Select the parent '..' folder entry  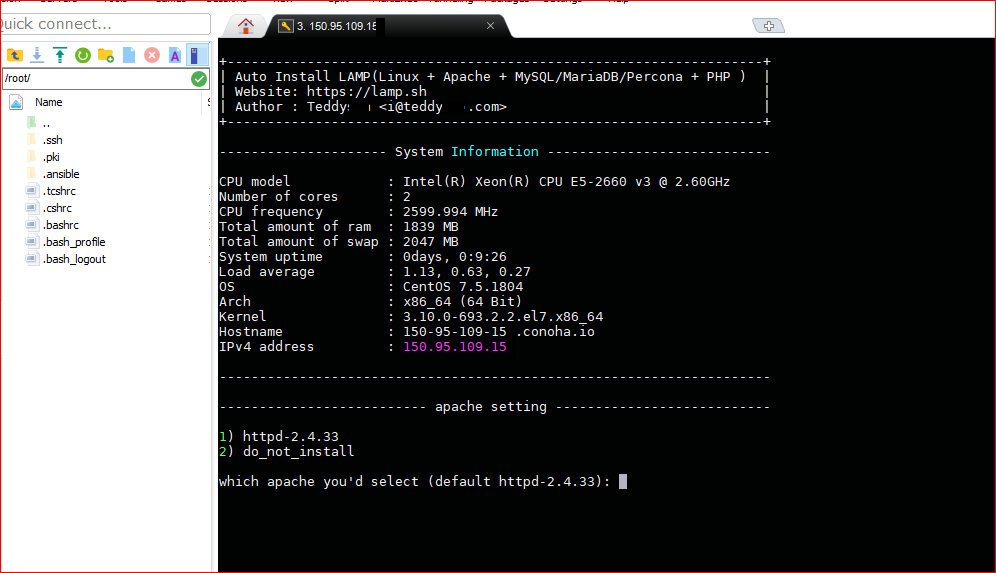click(46, 123)
